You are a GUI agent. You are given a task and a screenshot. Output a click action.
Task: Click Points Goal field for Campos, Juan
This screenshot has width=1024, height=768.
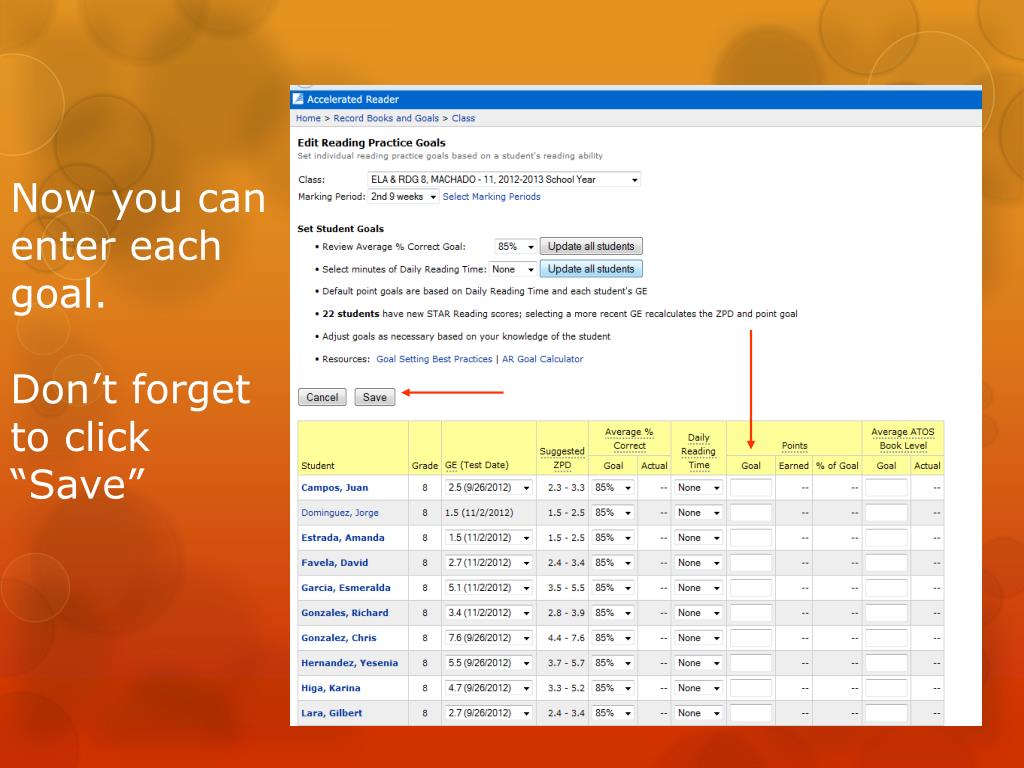click(751, 488)
